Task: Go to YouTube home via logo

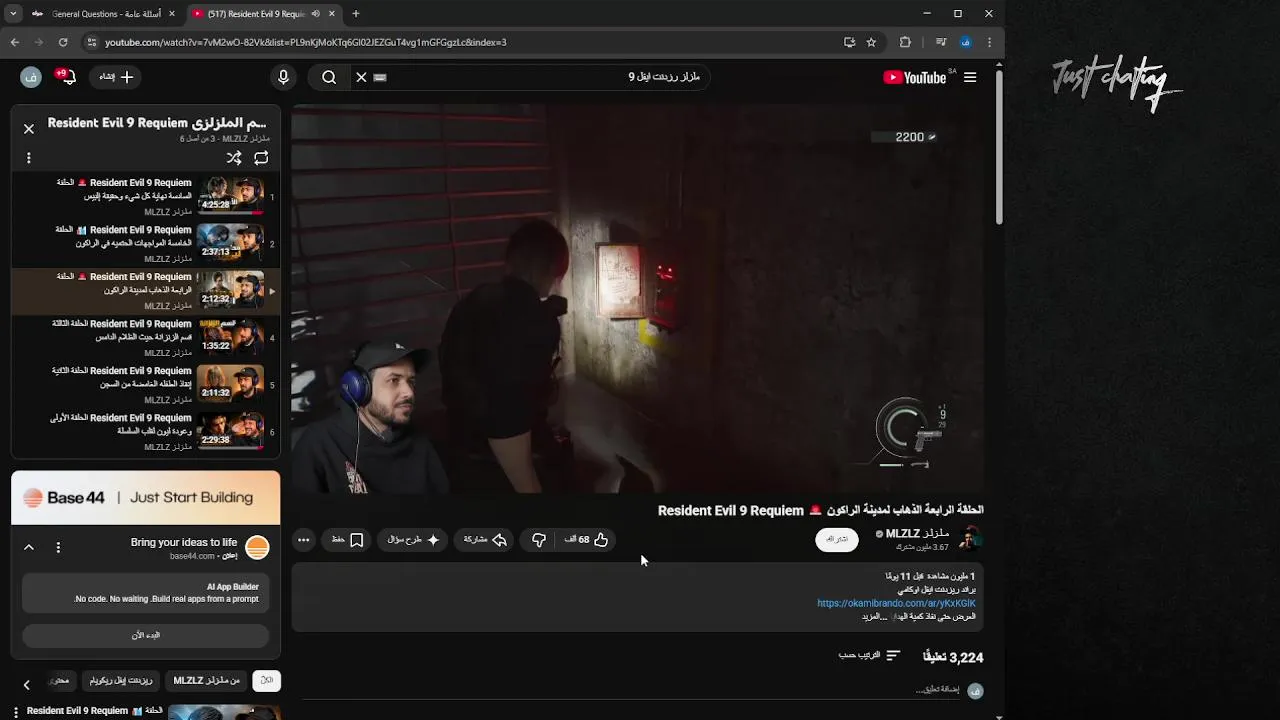Action: (915, 77)
